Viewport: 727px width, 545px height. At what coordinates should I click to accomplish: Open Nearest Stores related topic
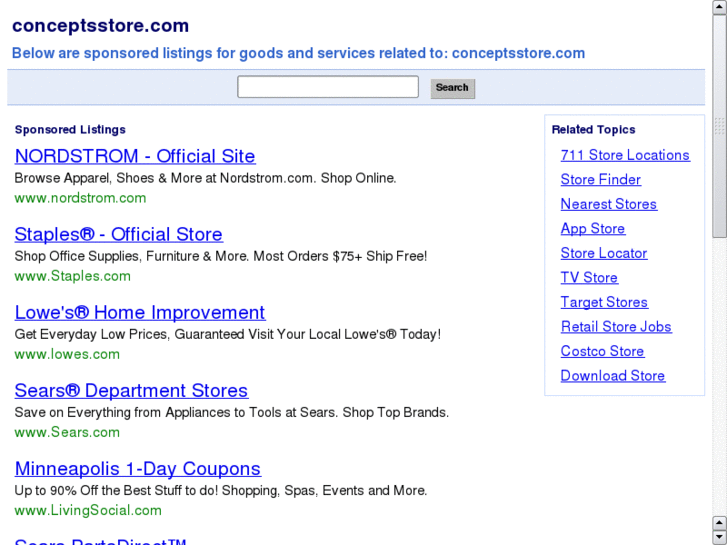[x=608, y=204]
